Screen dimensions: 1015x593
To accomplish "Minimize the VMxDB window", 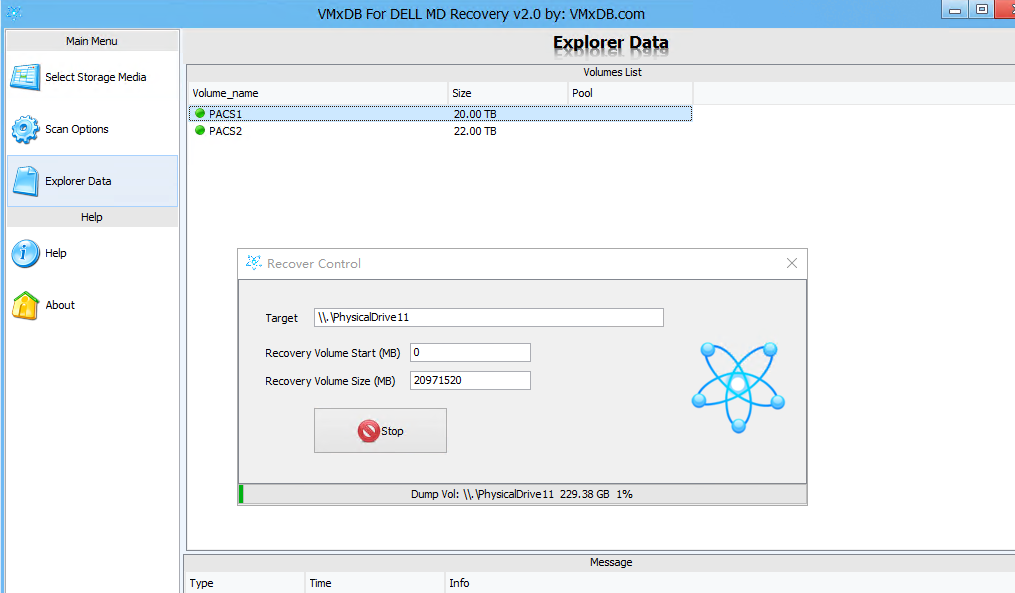I will tap(955, 9).
